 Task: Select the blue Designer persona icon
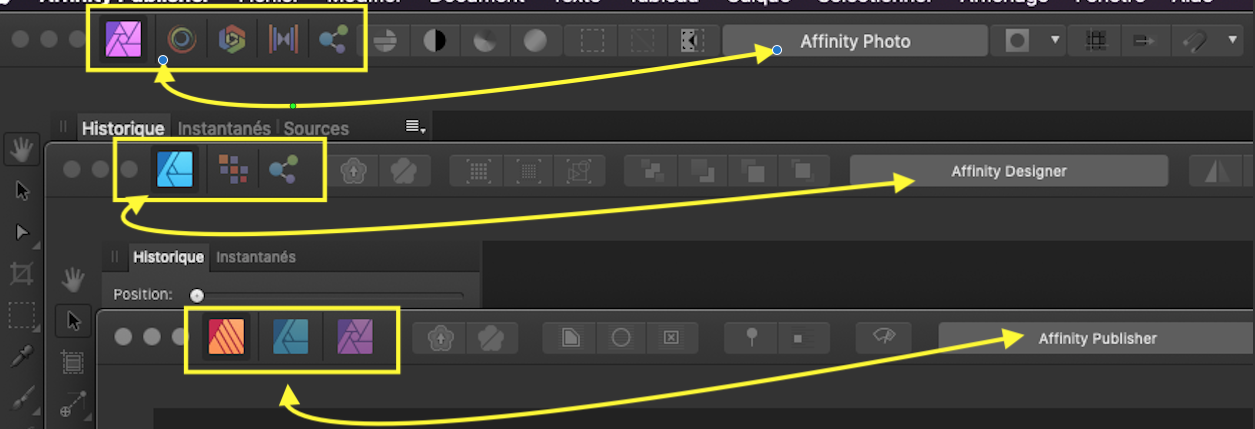coord(176,170)
